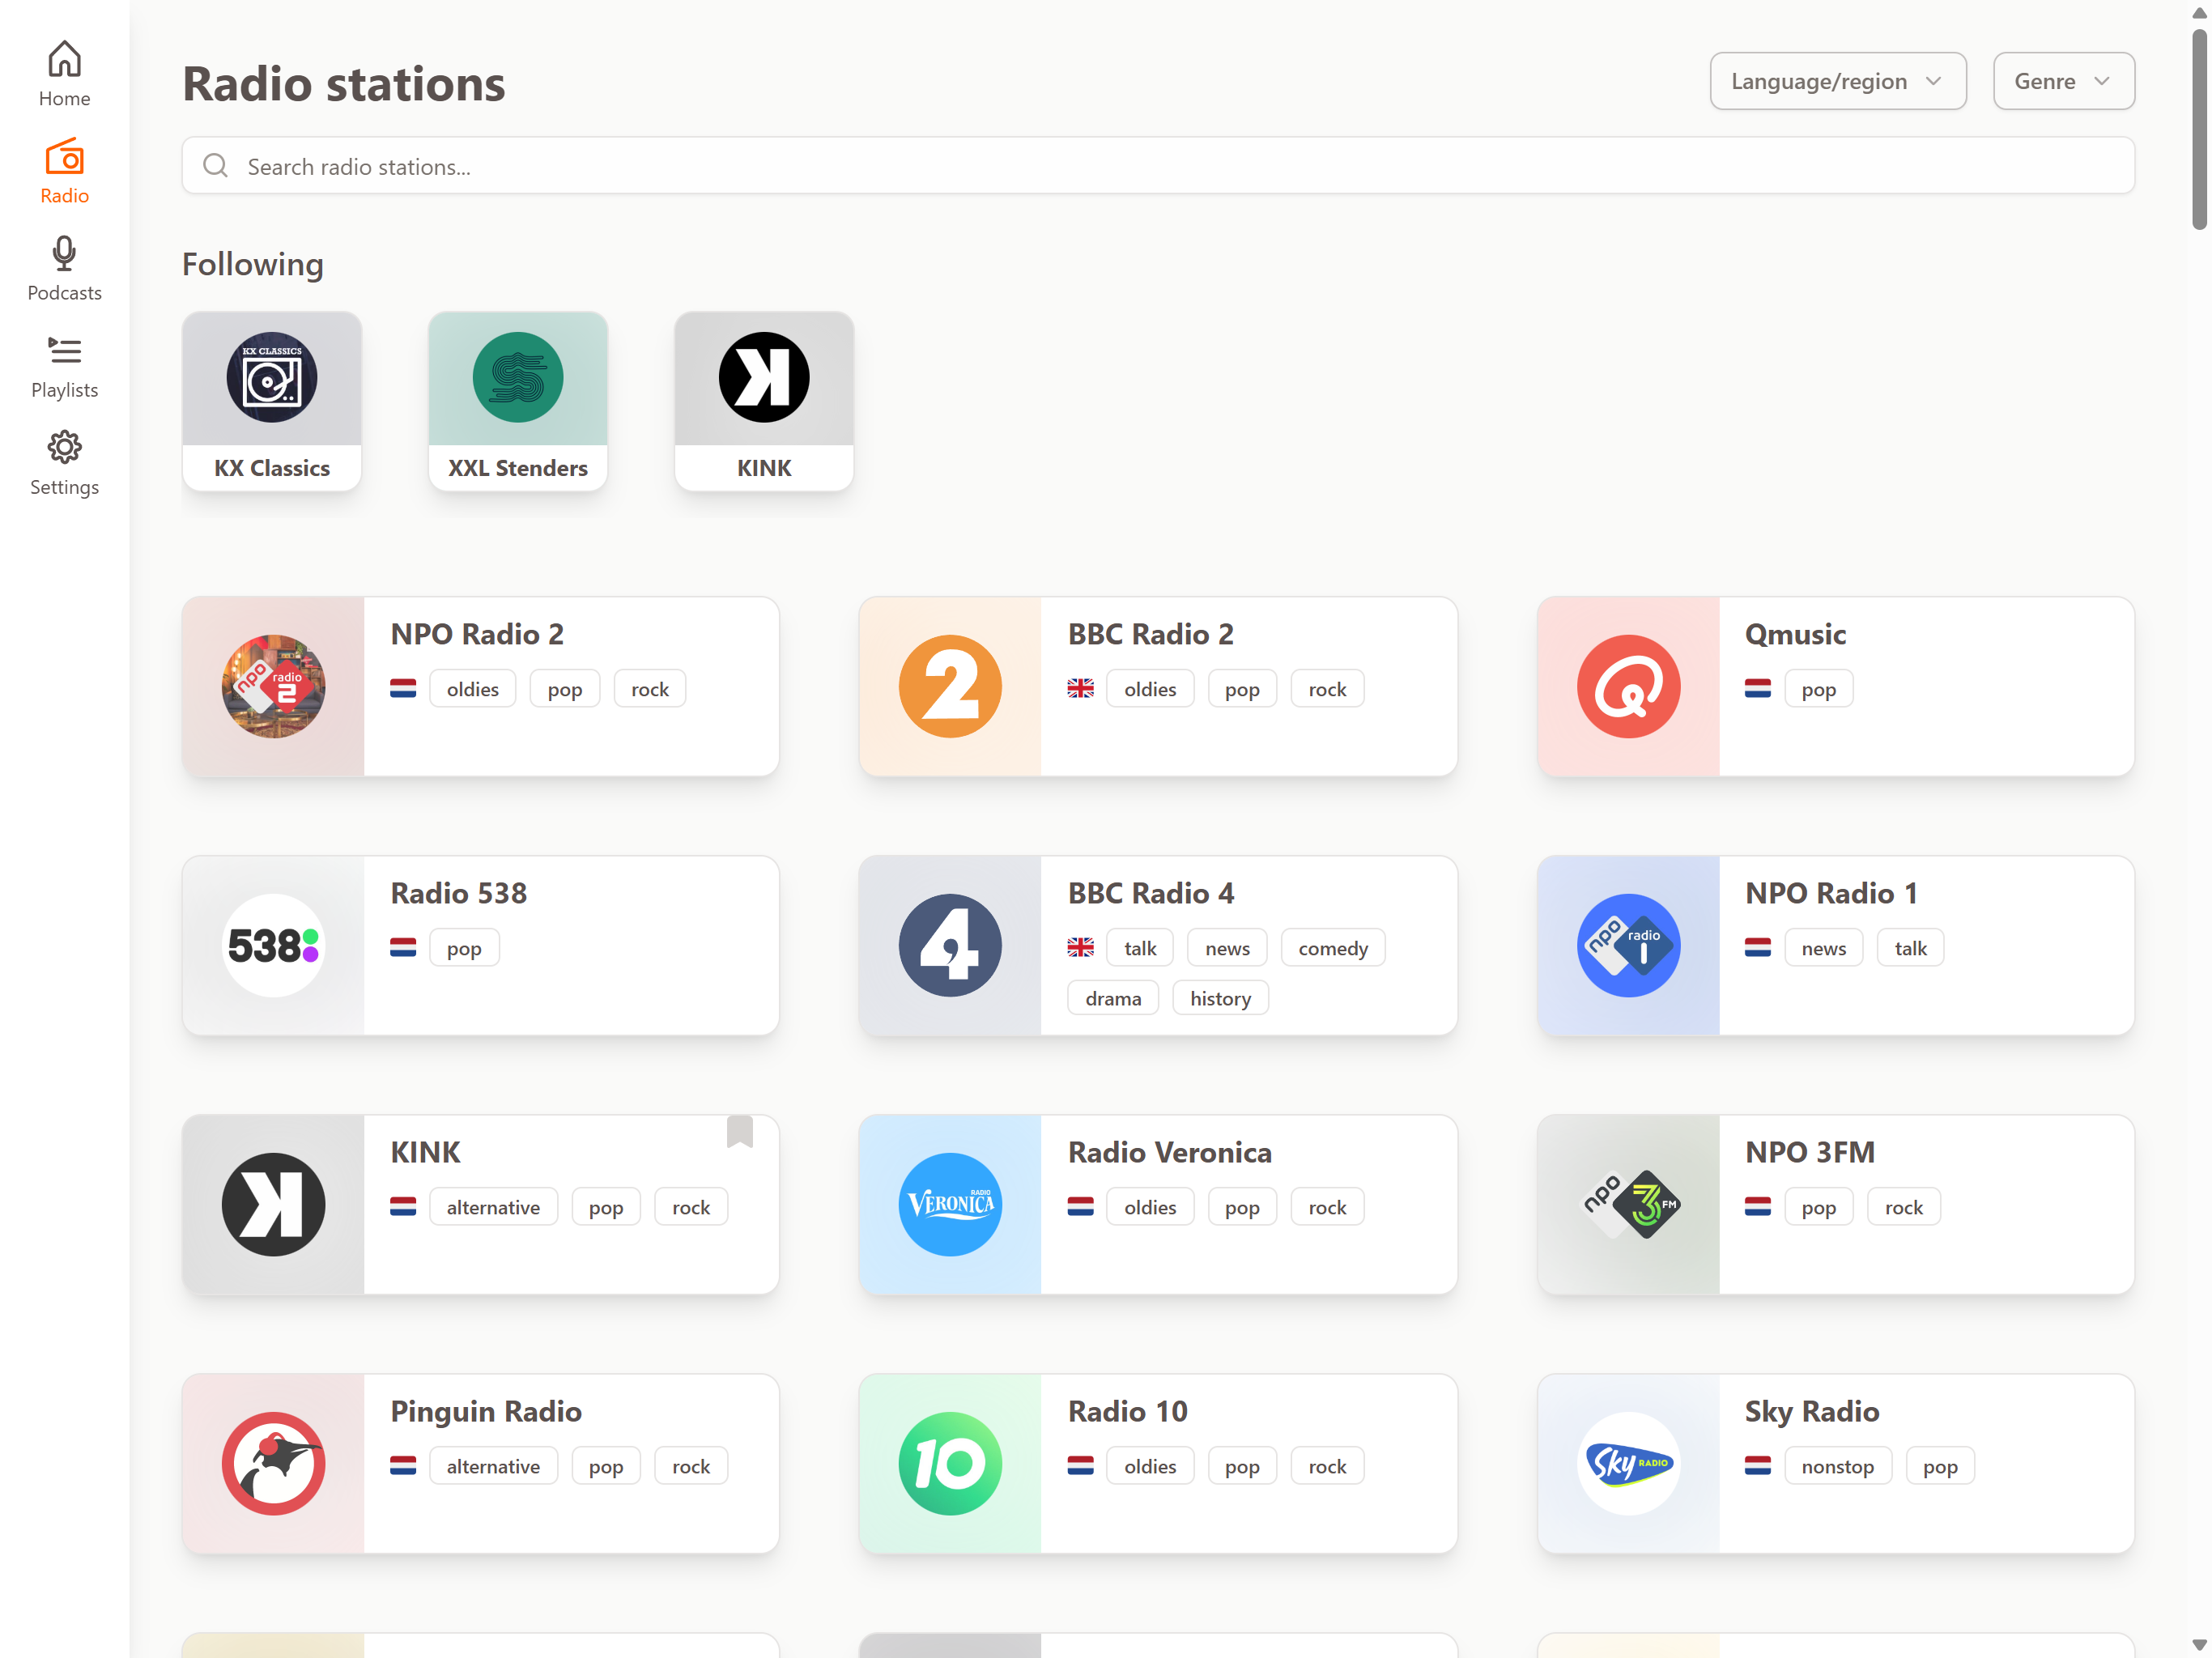Expand the Language/region dropdown
The image size is (2212, 1658).
(x=1838, y=81)
